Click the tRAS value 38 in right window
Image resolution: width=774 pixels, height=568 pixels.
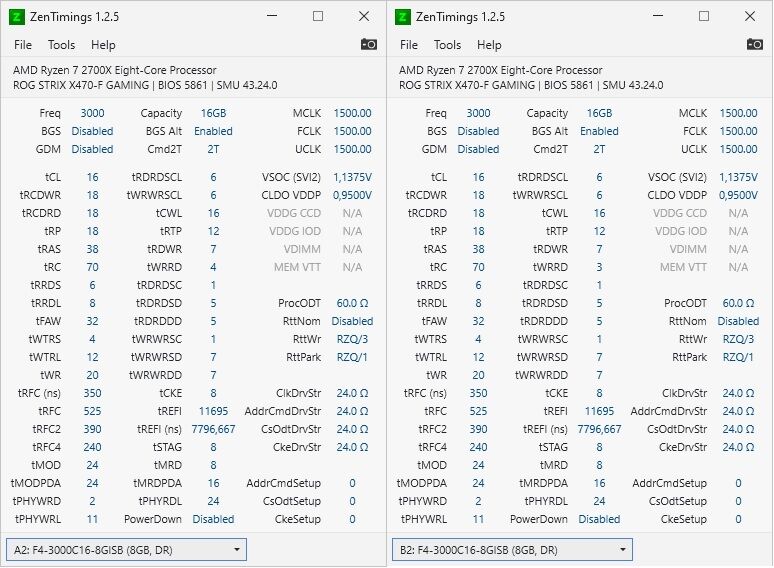[x=478, y=249]
